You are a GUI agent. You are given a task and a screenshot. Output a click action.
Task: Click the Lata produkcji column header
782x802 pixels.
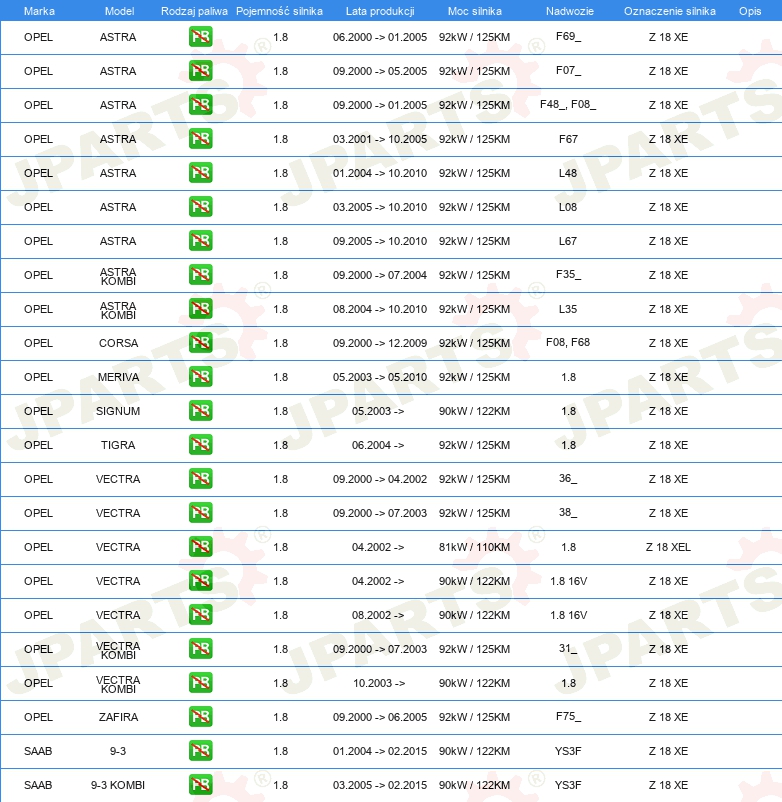click(379, 11)
